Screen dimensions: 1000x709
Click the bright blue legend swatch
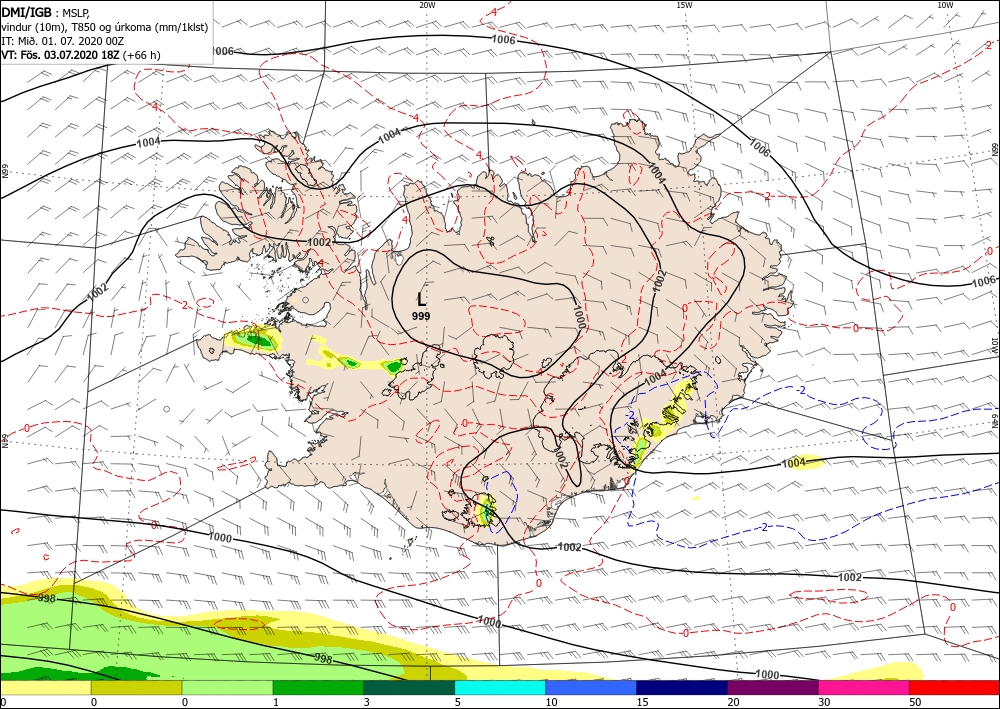[591, 687]
